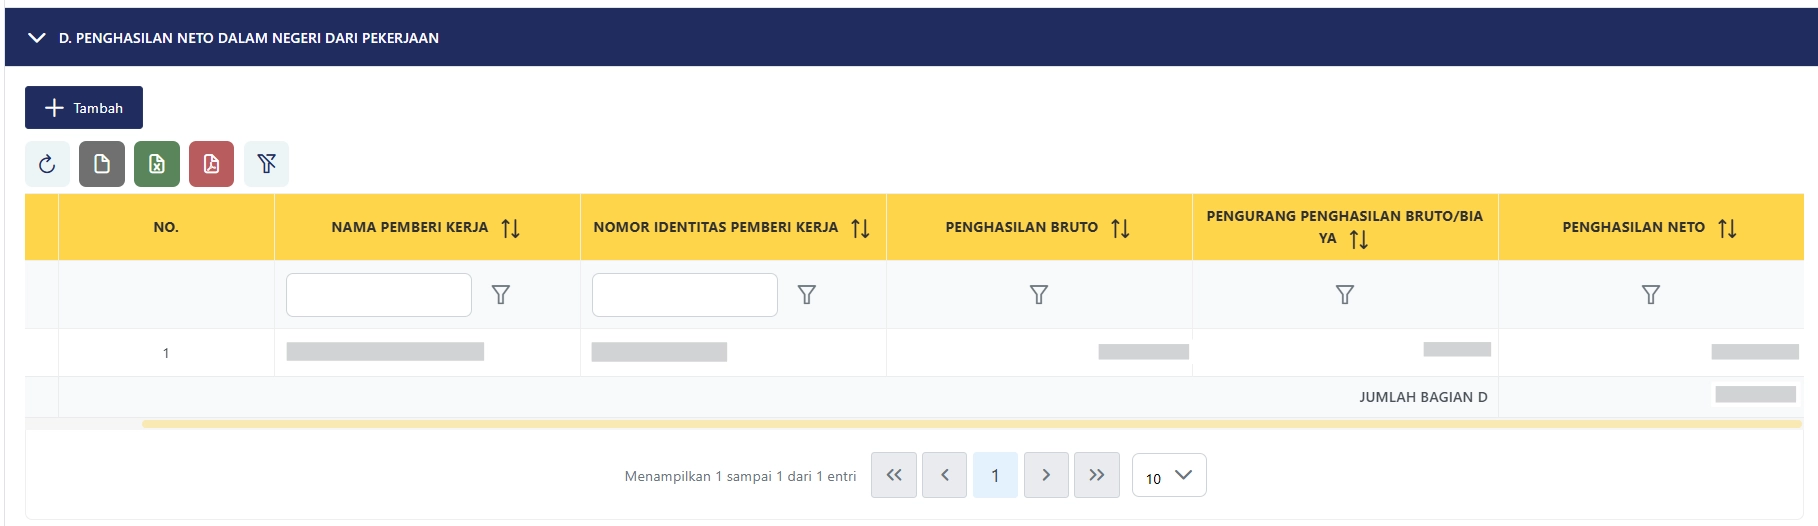Click the Tambah button
This screenshot has height=526, width=1818.
coord(84,108)
